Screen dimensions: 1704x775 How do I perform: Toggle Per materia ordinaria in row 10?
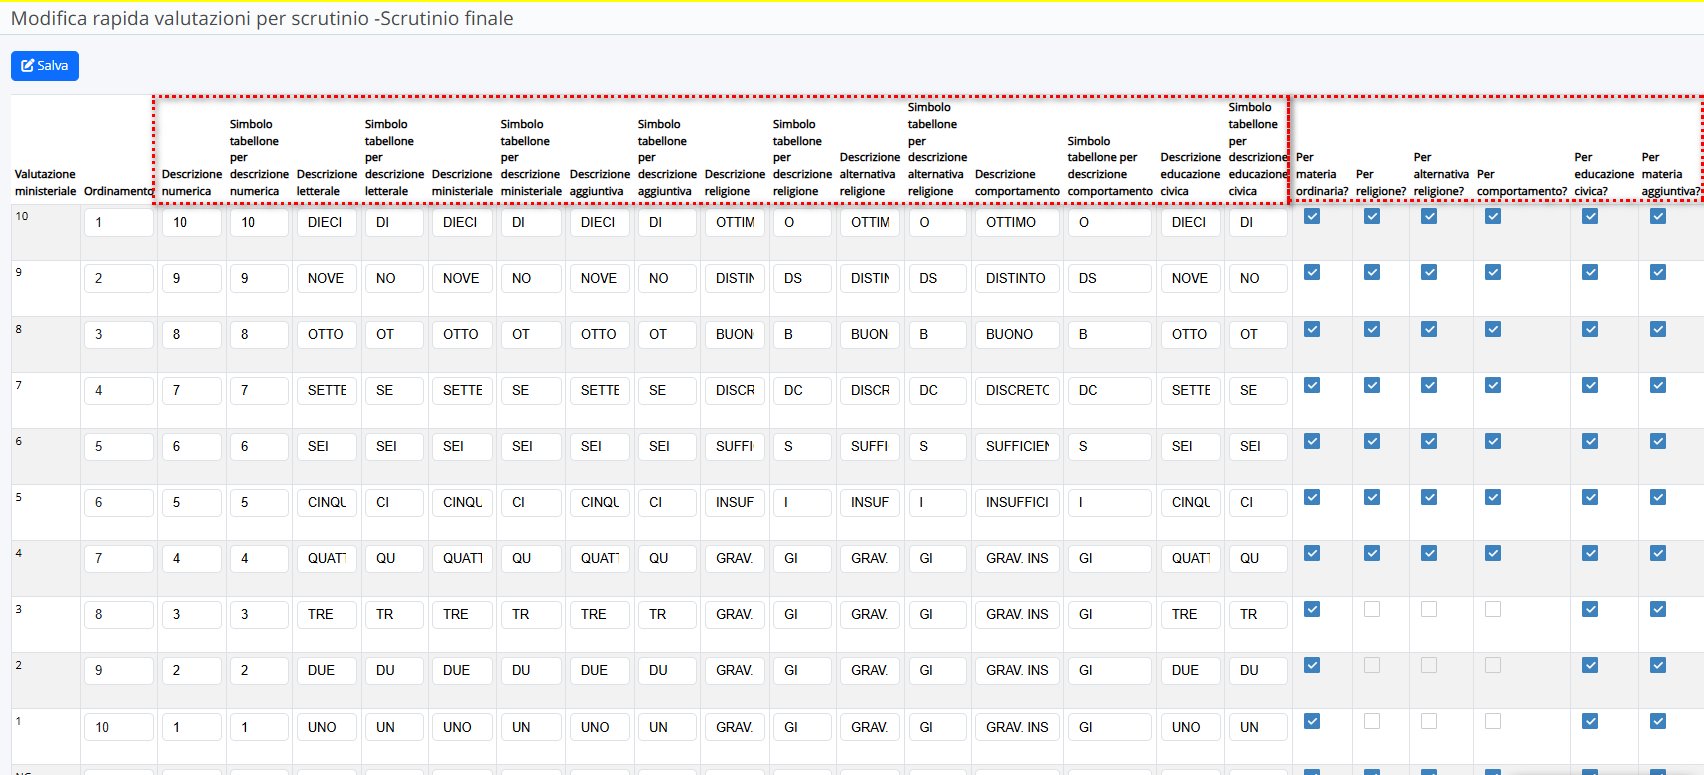pyautogui.click(x=1312, y=216)
